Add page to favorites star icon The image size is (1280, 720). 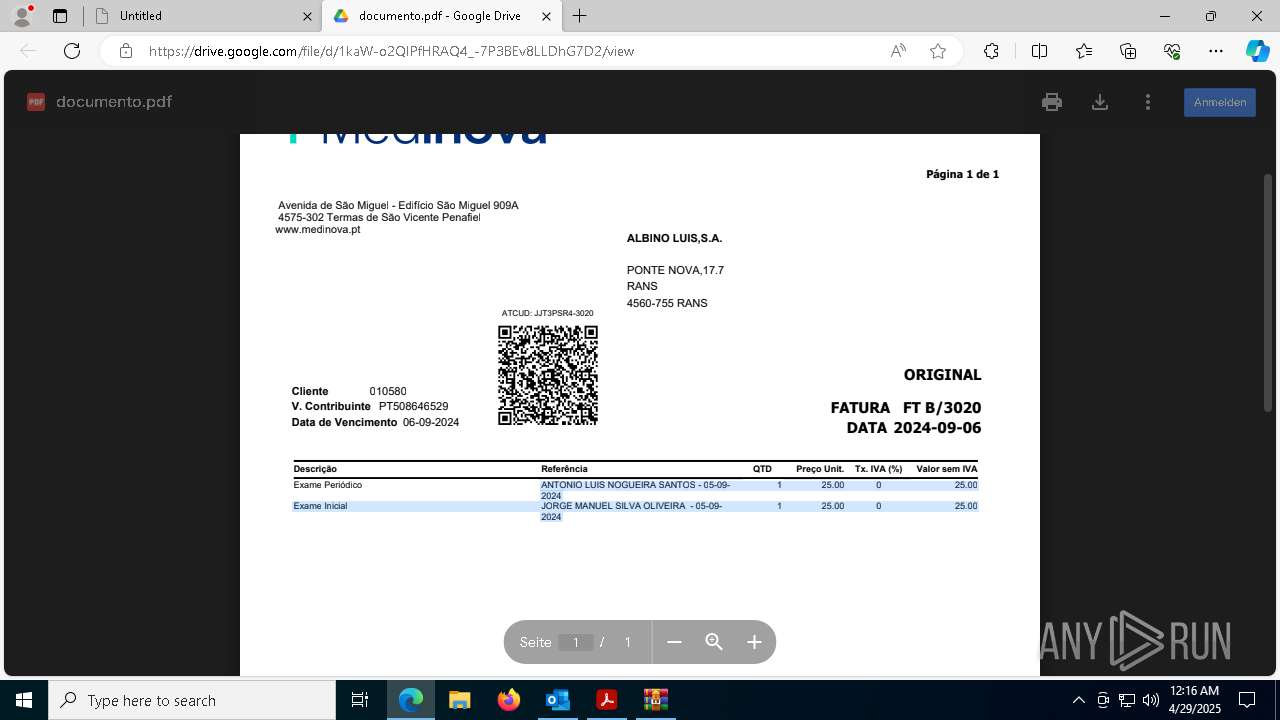[x=938, y=51]
